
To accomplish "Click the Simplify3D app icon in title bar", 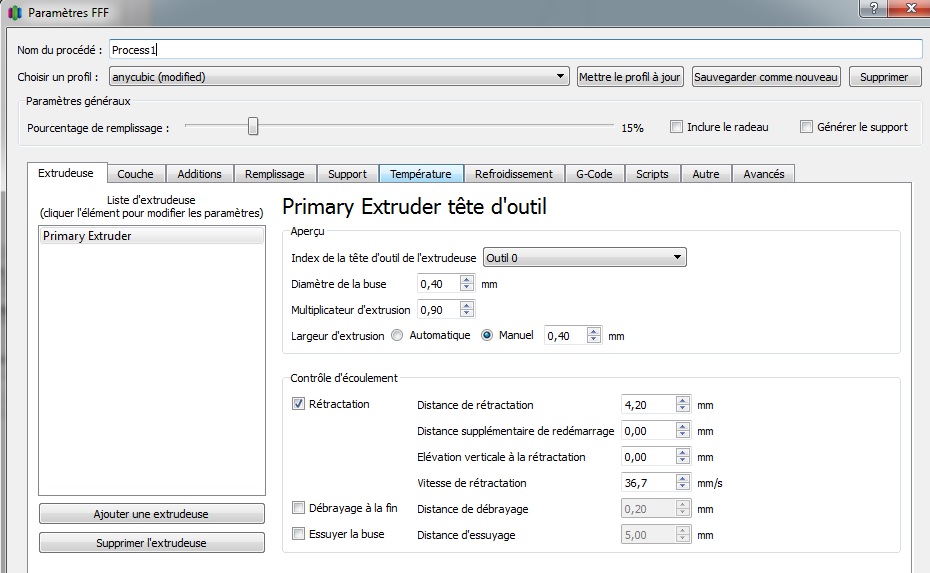I will (x=15, y=12).
